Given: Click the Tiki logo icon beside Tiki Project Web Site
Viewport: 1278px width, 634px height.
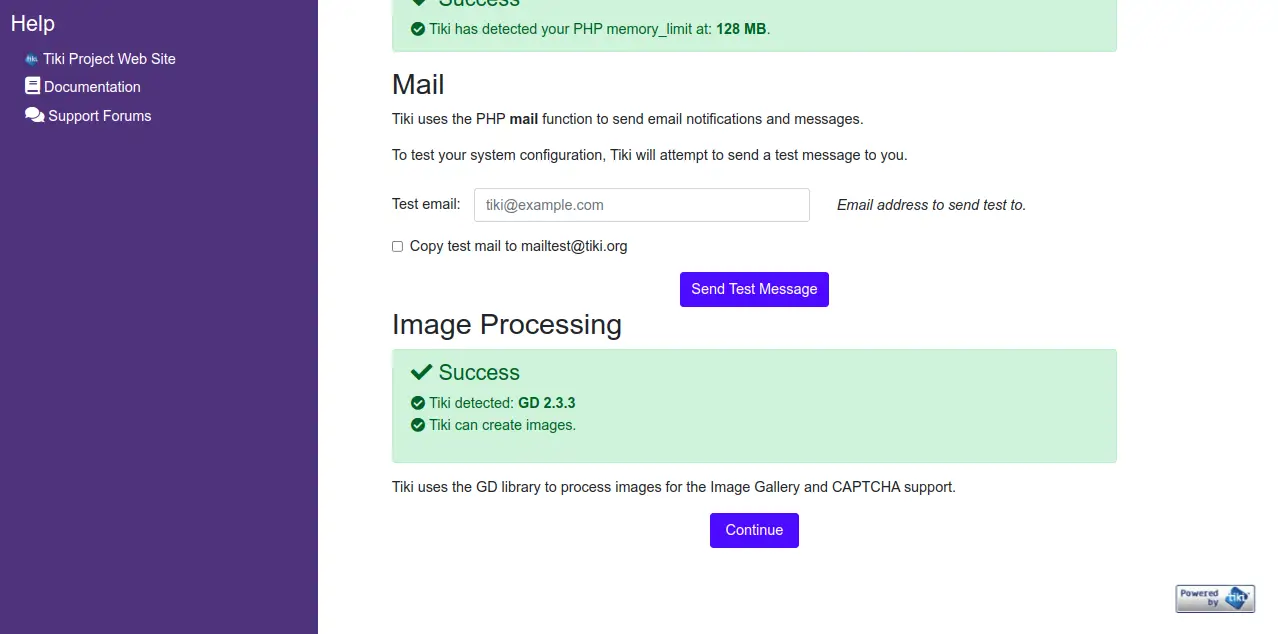Looking at the screenshot, I should point(32,59).
